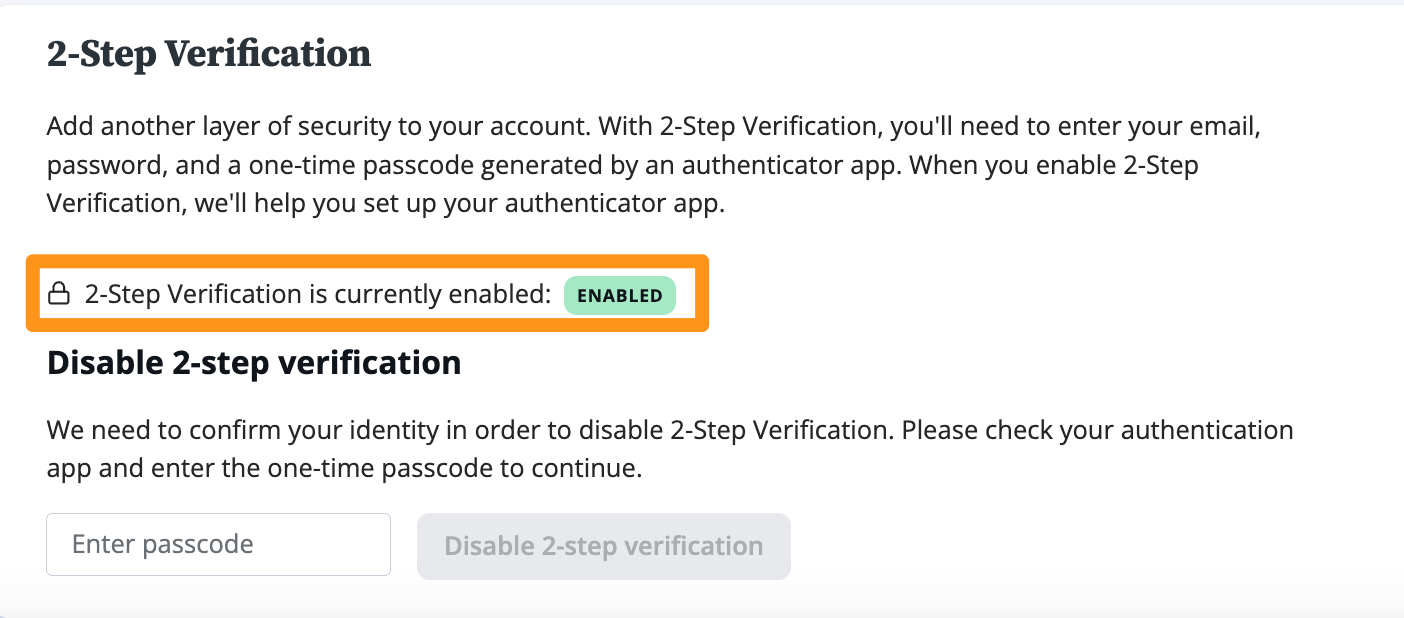1404x618 pixels.
Task: Click the green ENABLED status badge
Action: pos(620,295)
